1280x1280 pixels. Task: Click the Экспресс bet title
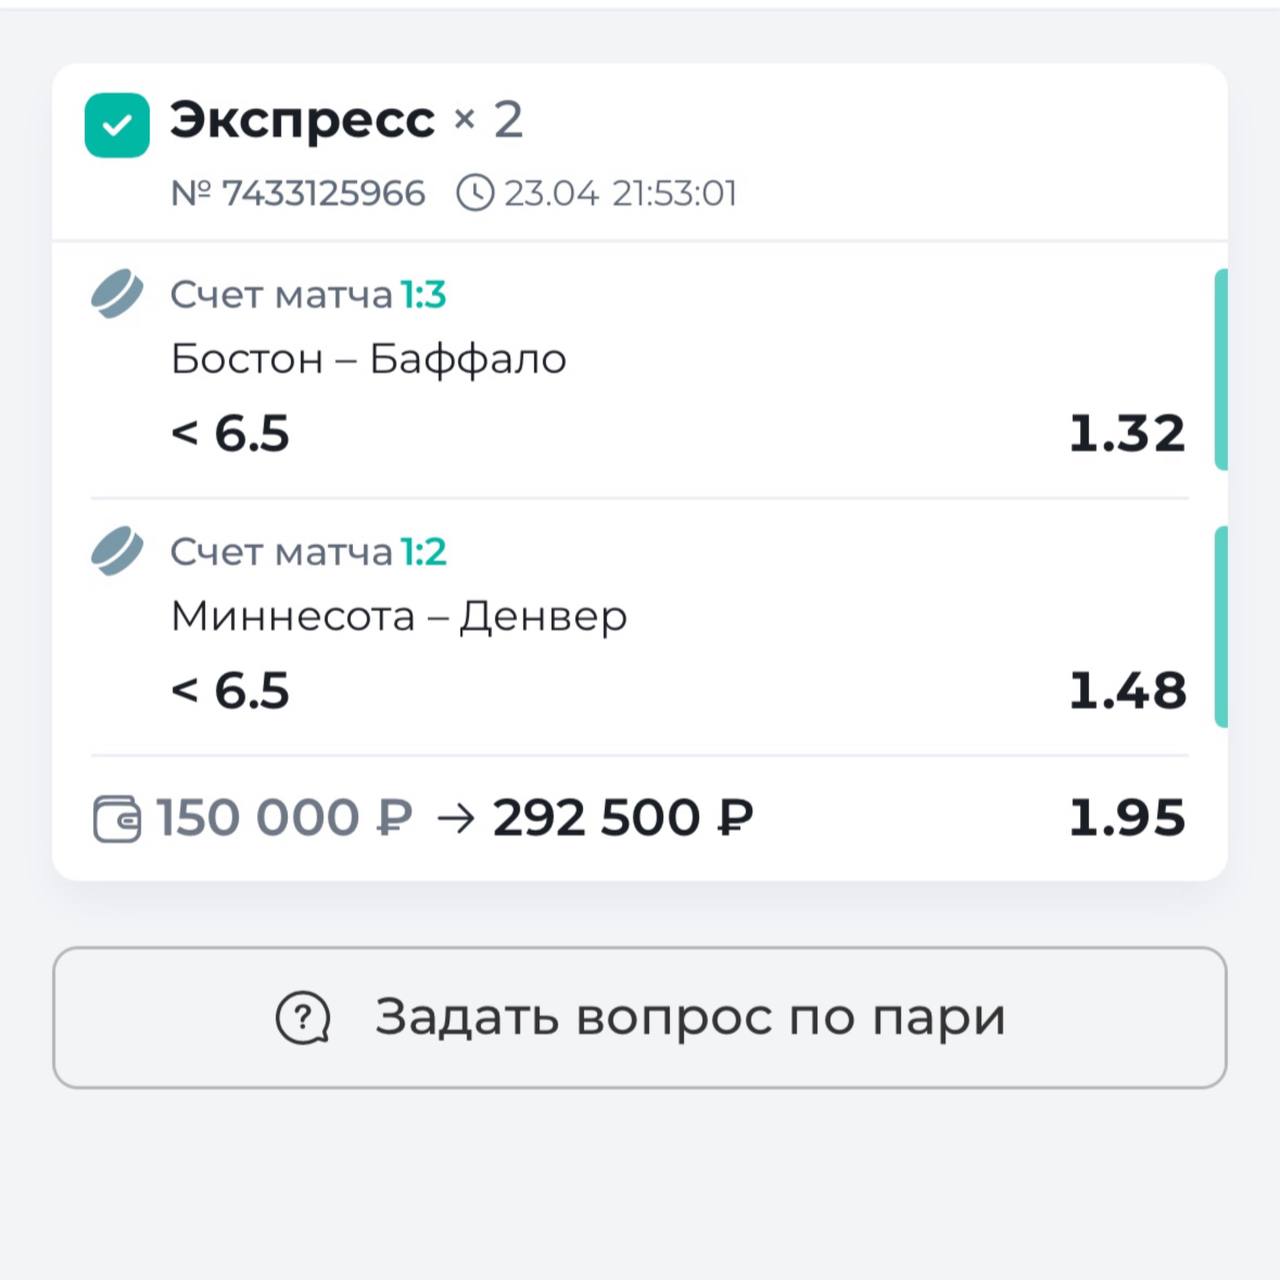302,121
